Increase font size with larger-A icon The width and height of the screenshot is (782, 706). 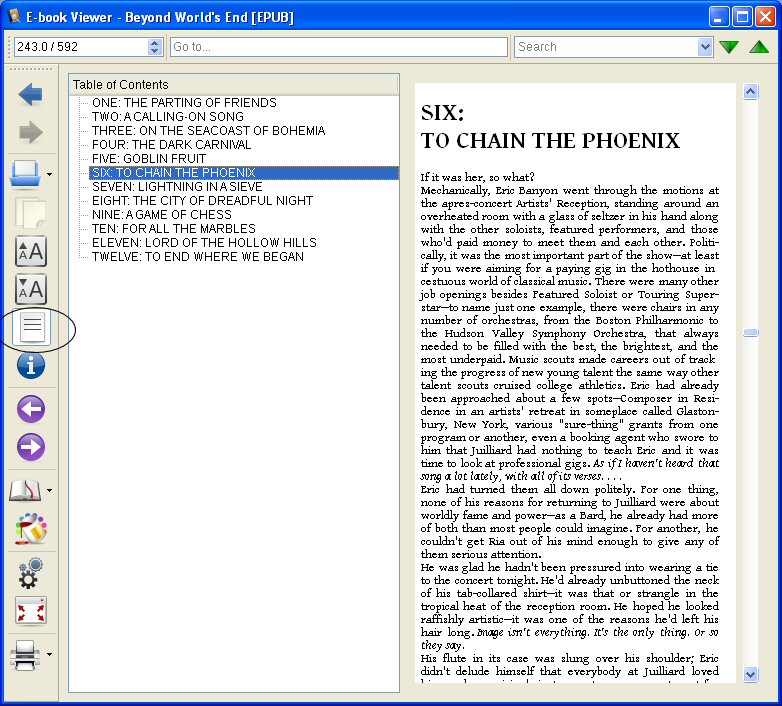pos(31,251)
